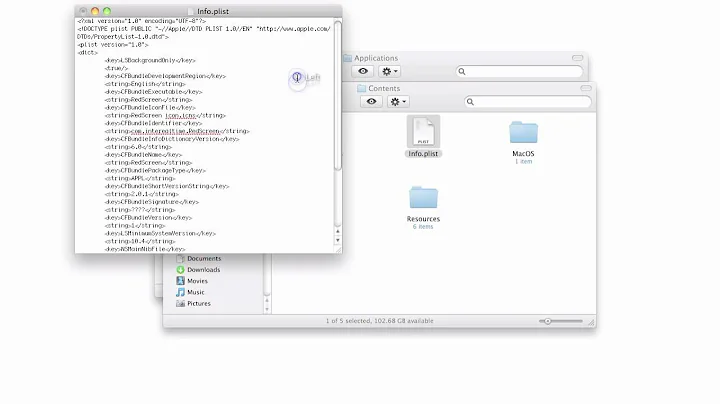Click search field in Applications window
This screenshot has width=720, height=404.
pyautogui.click(x=519, y=72)
